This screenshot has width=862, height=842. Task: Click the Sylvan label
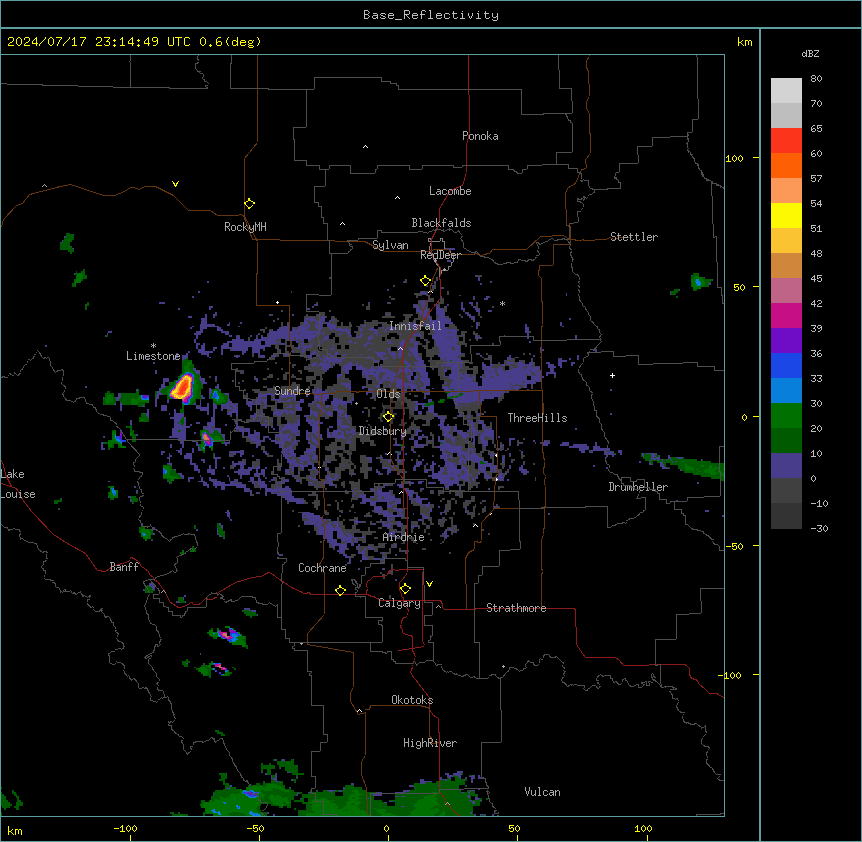(390, 245)
